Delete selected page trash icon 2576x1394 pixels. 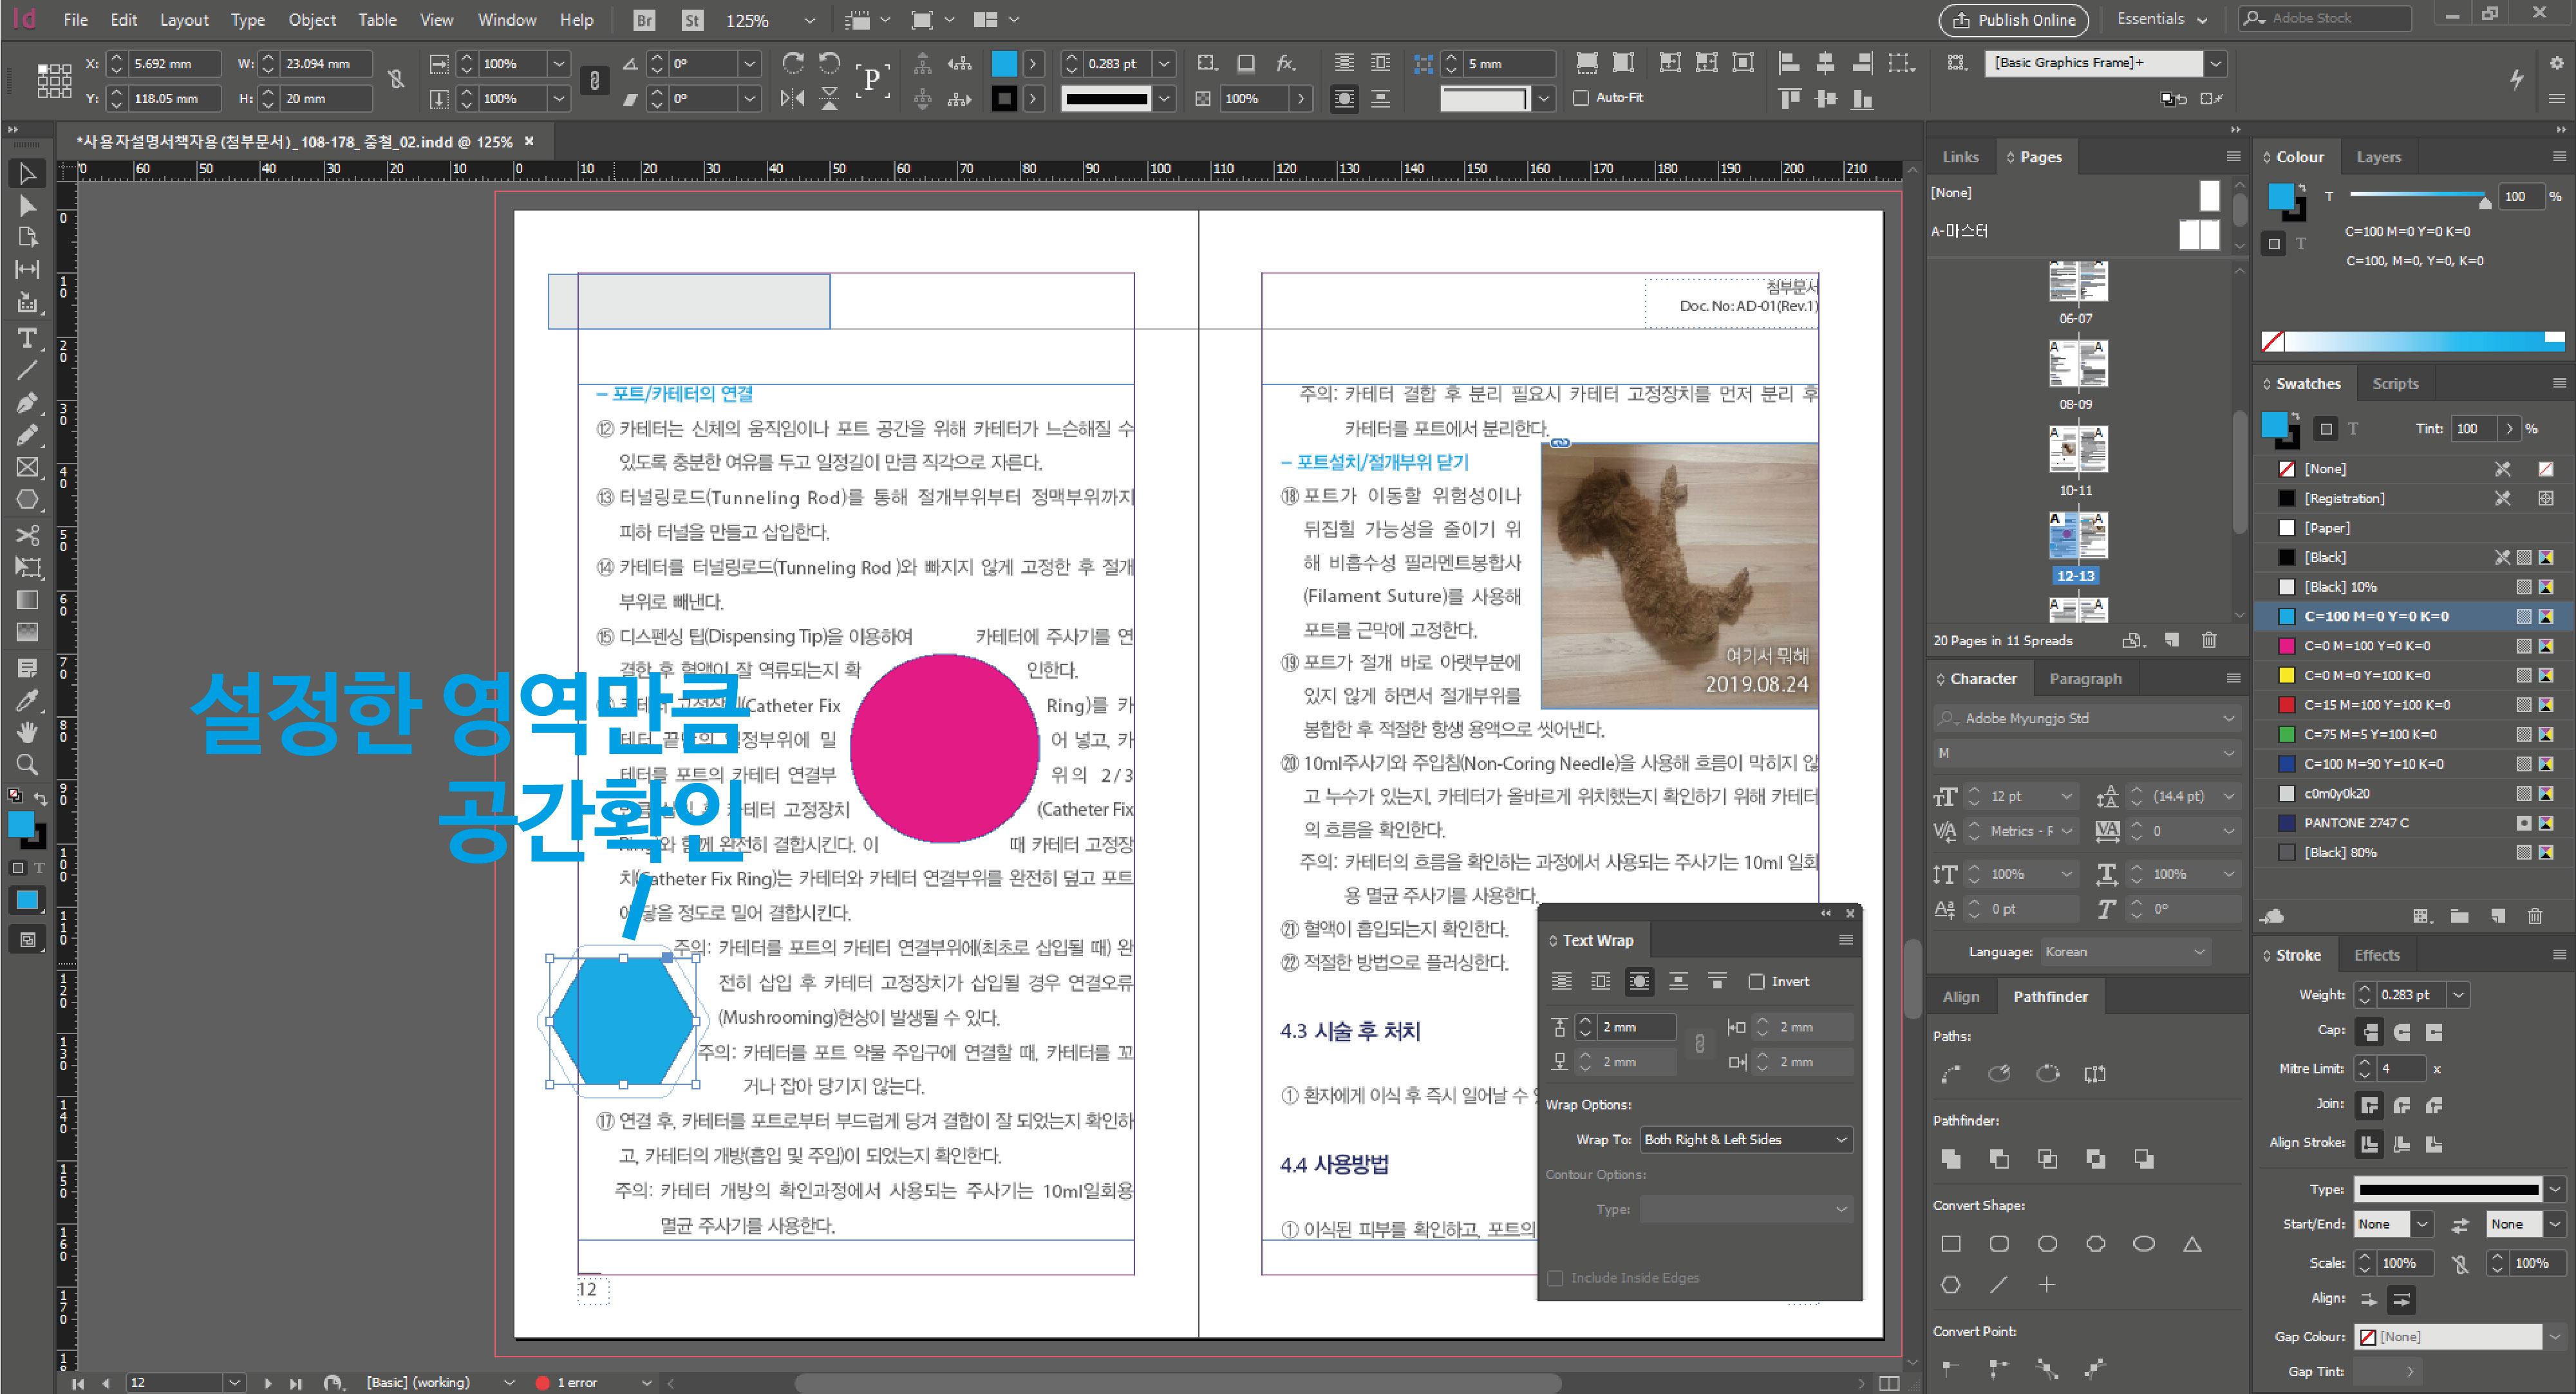(x=2209, y=640)
